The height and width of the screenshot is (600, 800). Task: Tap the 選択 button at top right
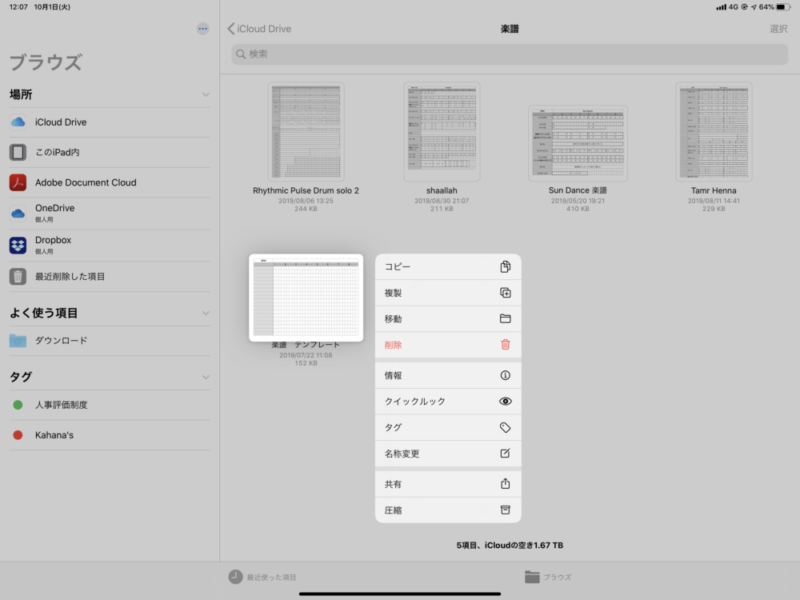(778, 29)
